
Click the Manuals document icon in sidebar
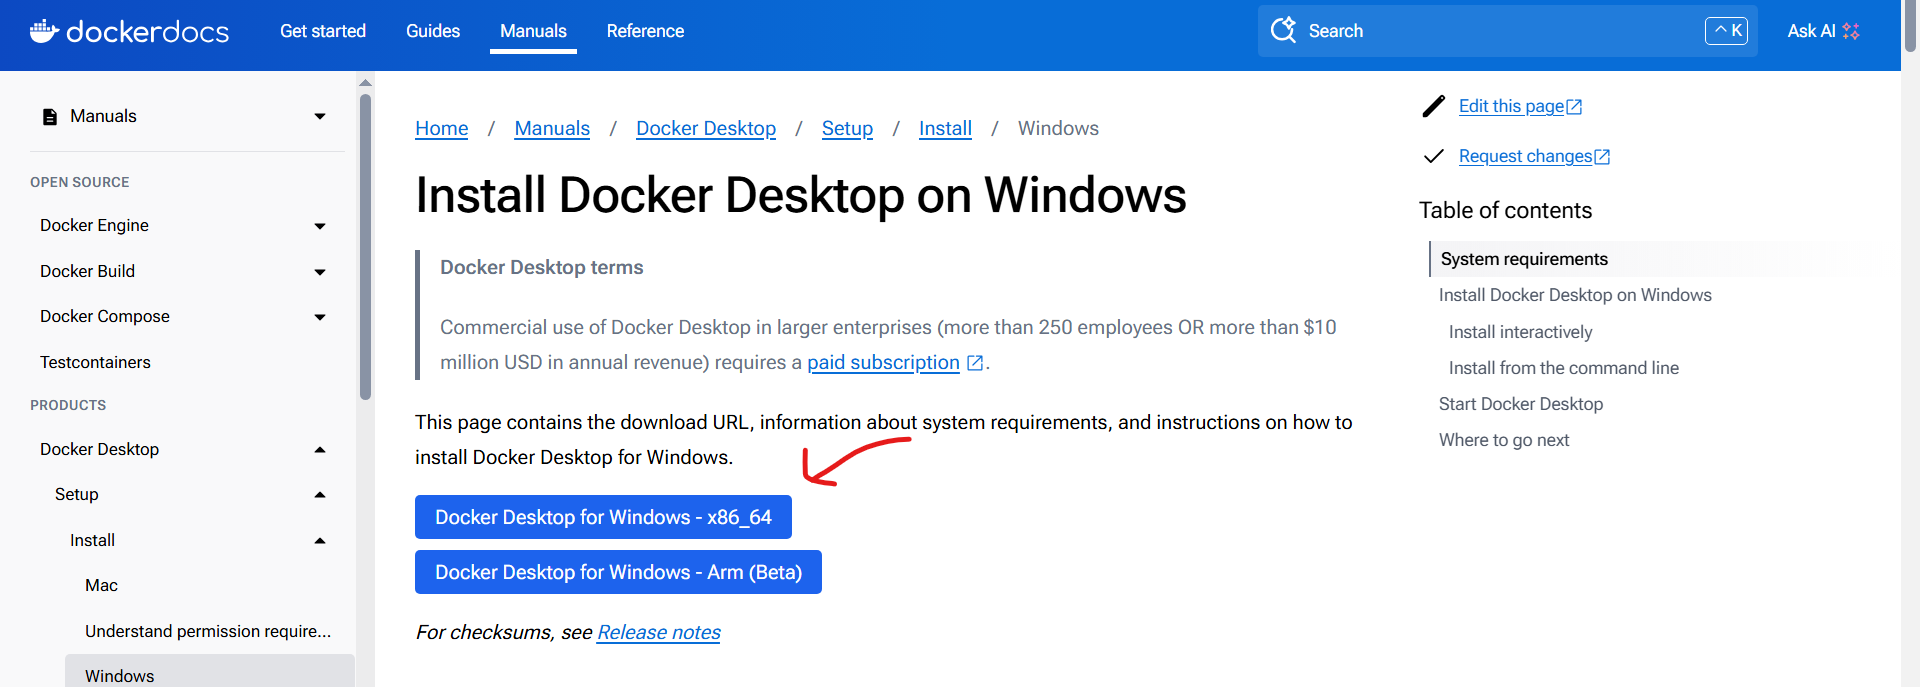point(49,117)
